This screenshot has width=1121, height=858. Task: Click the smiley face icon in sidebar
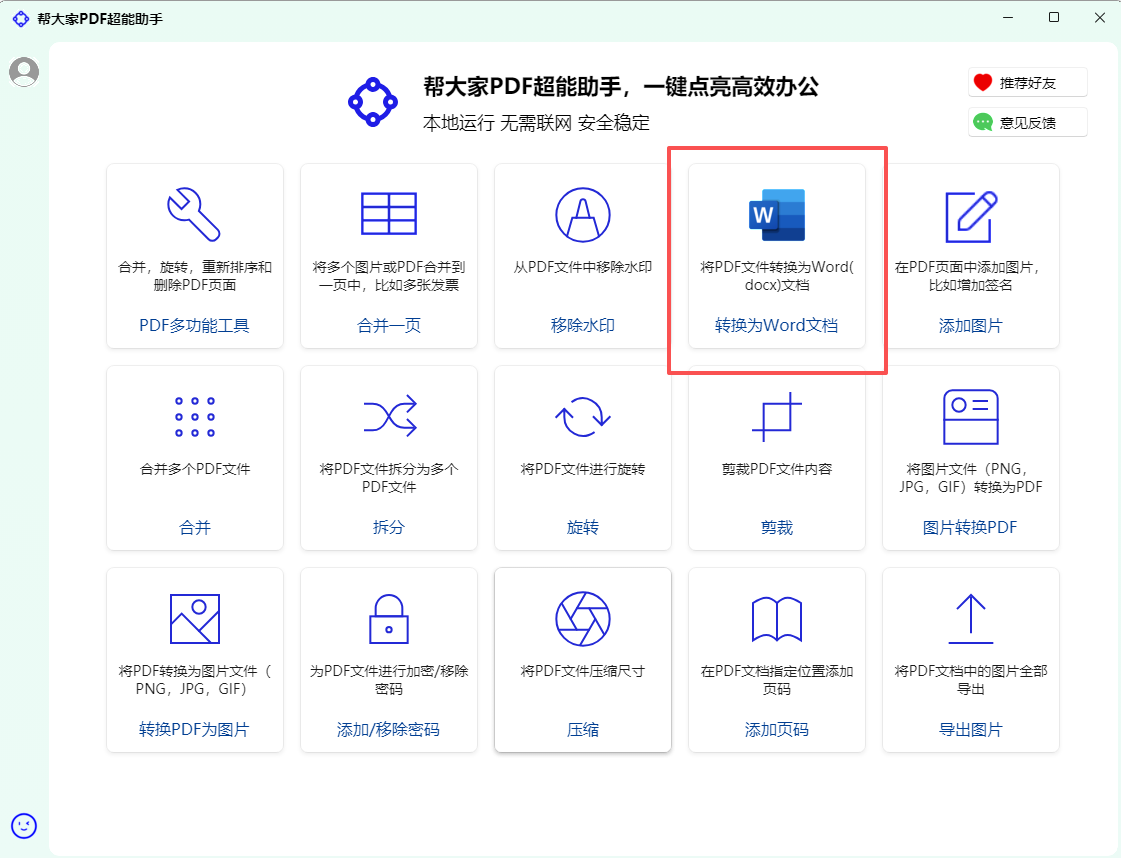tap(24, 825)
